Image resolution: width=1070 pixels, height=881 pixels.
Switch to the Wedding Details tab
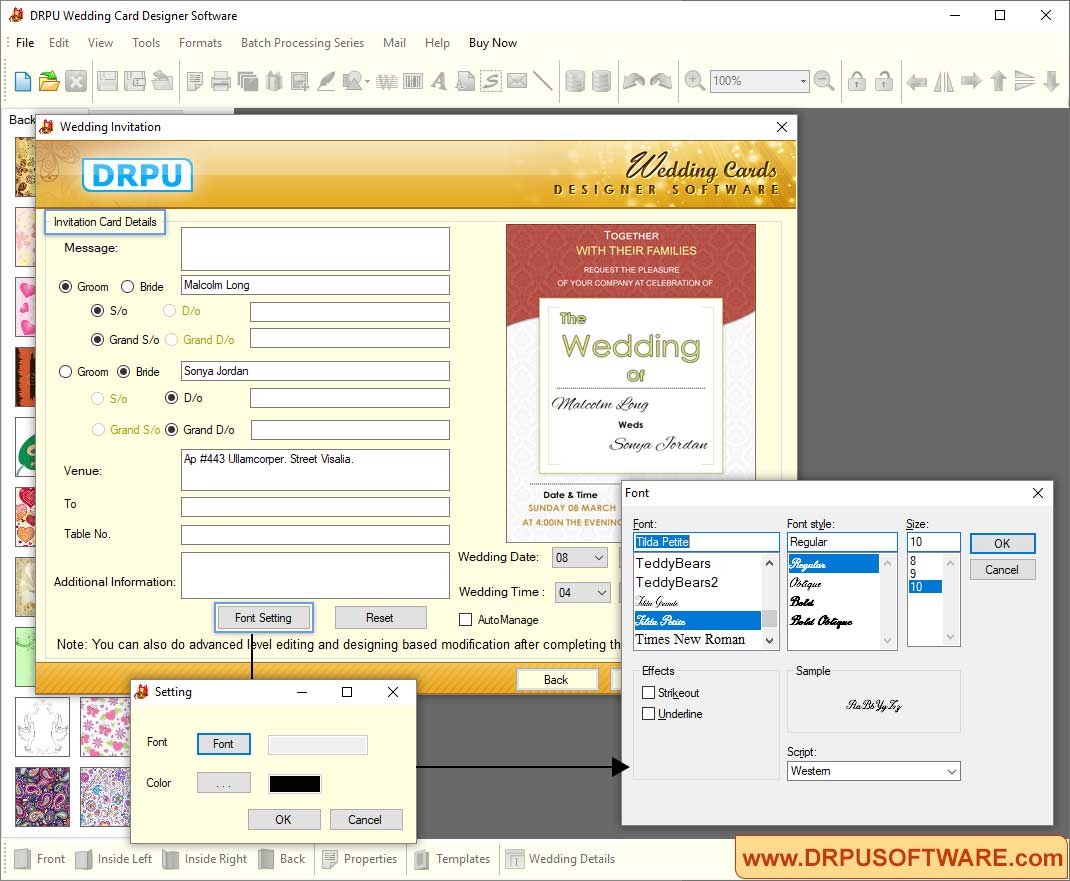pyautogui.click(x=561, y=859)
